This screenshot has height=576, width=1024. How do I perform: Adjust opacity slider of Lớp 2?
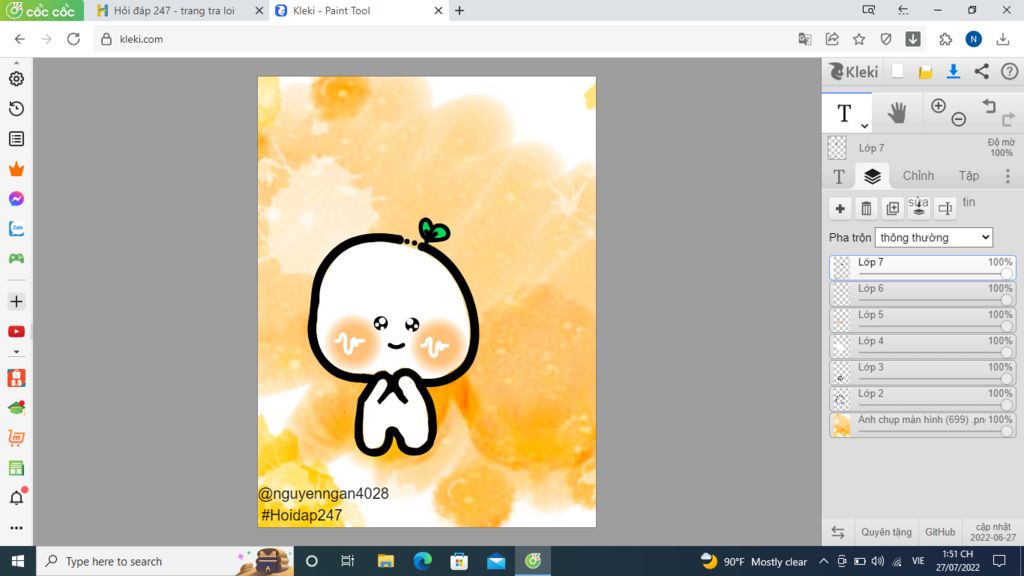pos(1006,404)
